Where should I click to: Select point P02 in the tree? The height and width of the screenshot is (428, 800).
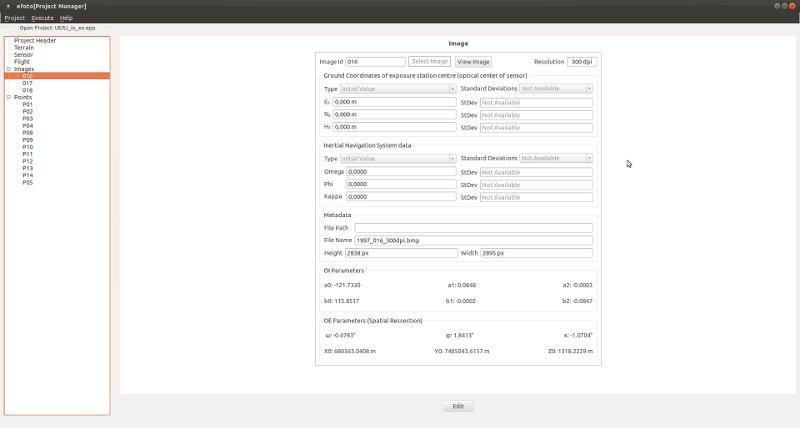[28, 111]
